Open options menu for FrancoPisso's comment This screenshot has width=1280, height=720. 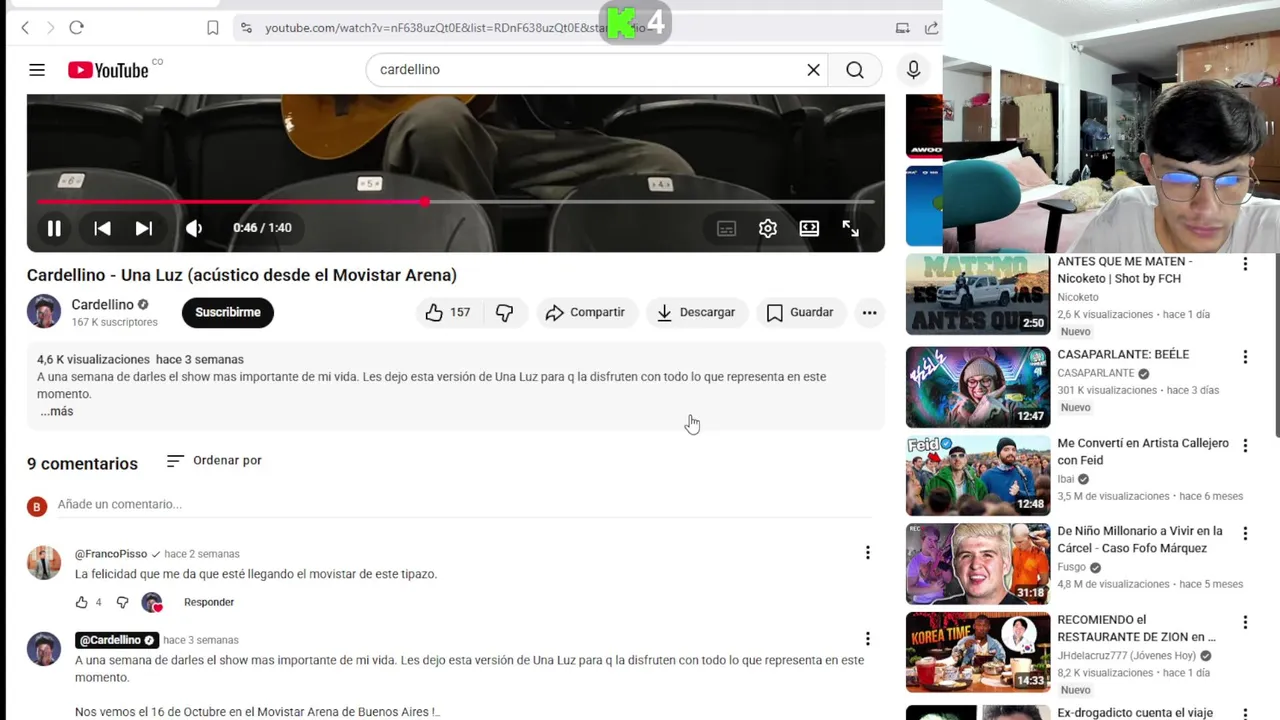[x=868, y=552]
